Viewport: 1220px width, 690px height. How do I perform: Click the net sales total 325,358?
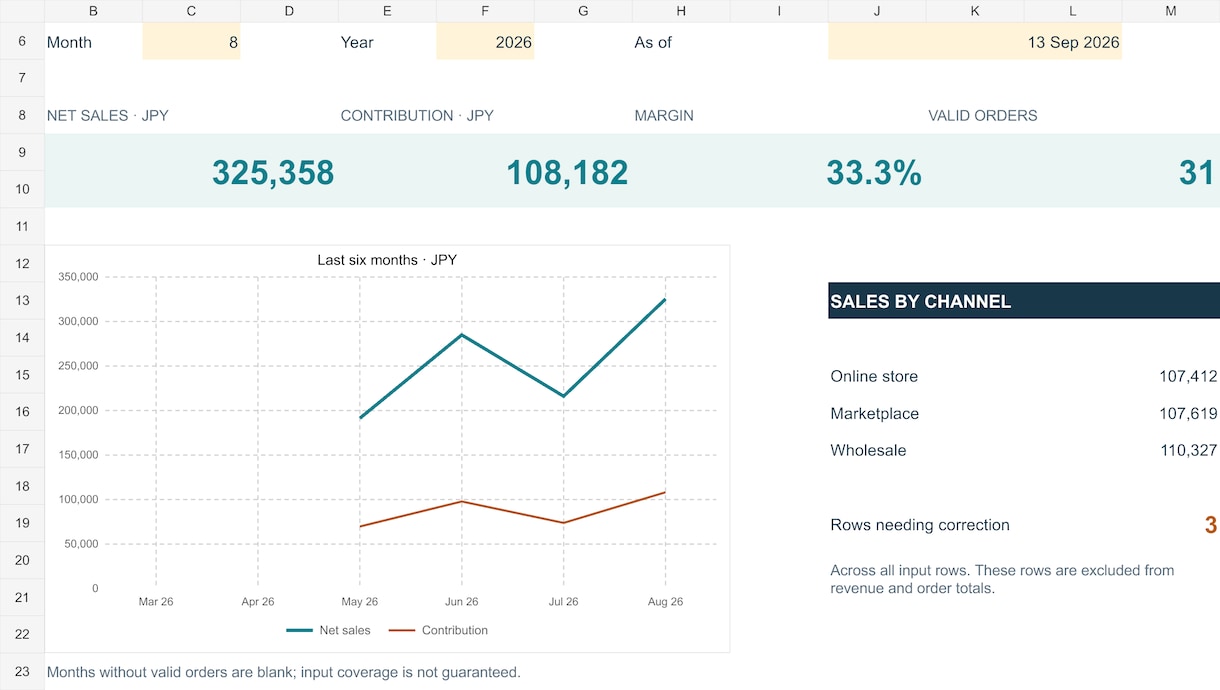273,173
